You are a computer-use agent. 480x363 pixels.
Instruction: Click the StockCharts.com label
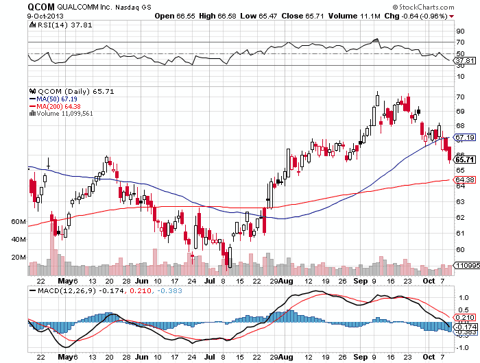pyautogui.click(x=423, y=7)
